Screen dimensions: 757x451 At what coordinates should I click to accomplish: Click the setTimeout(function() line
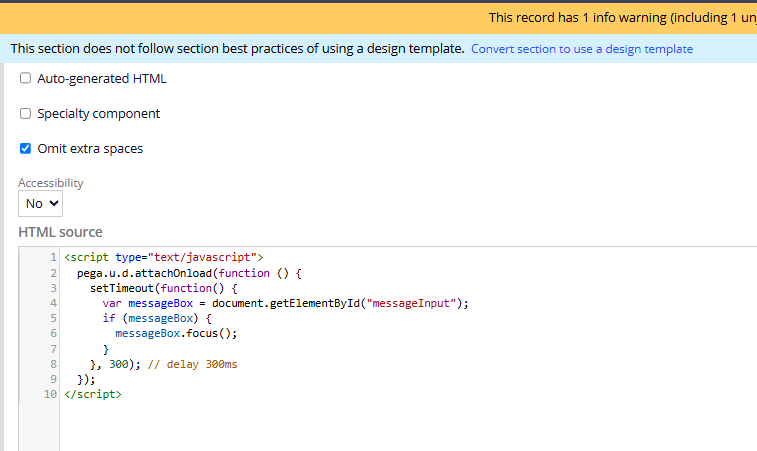[163, 288]
